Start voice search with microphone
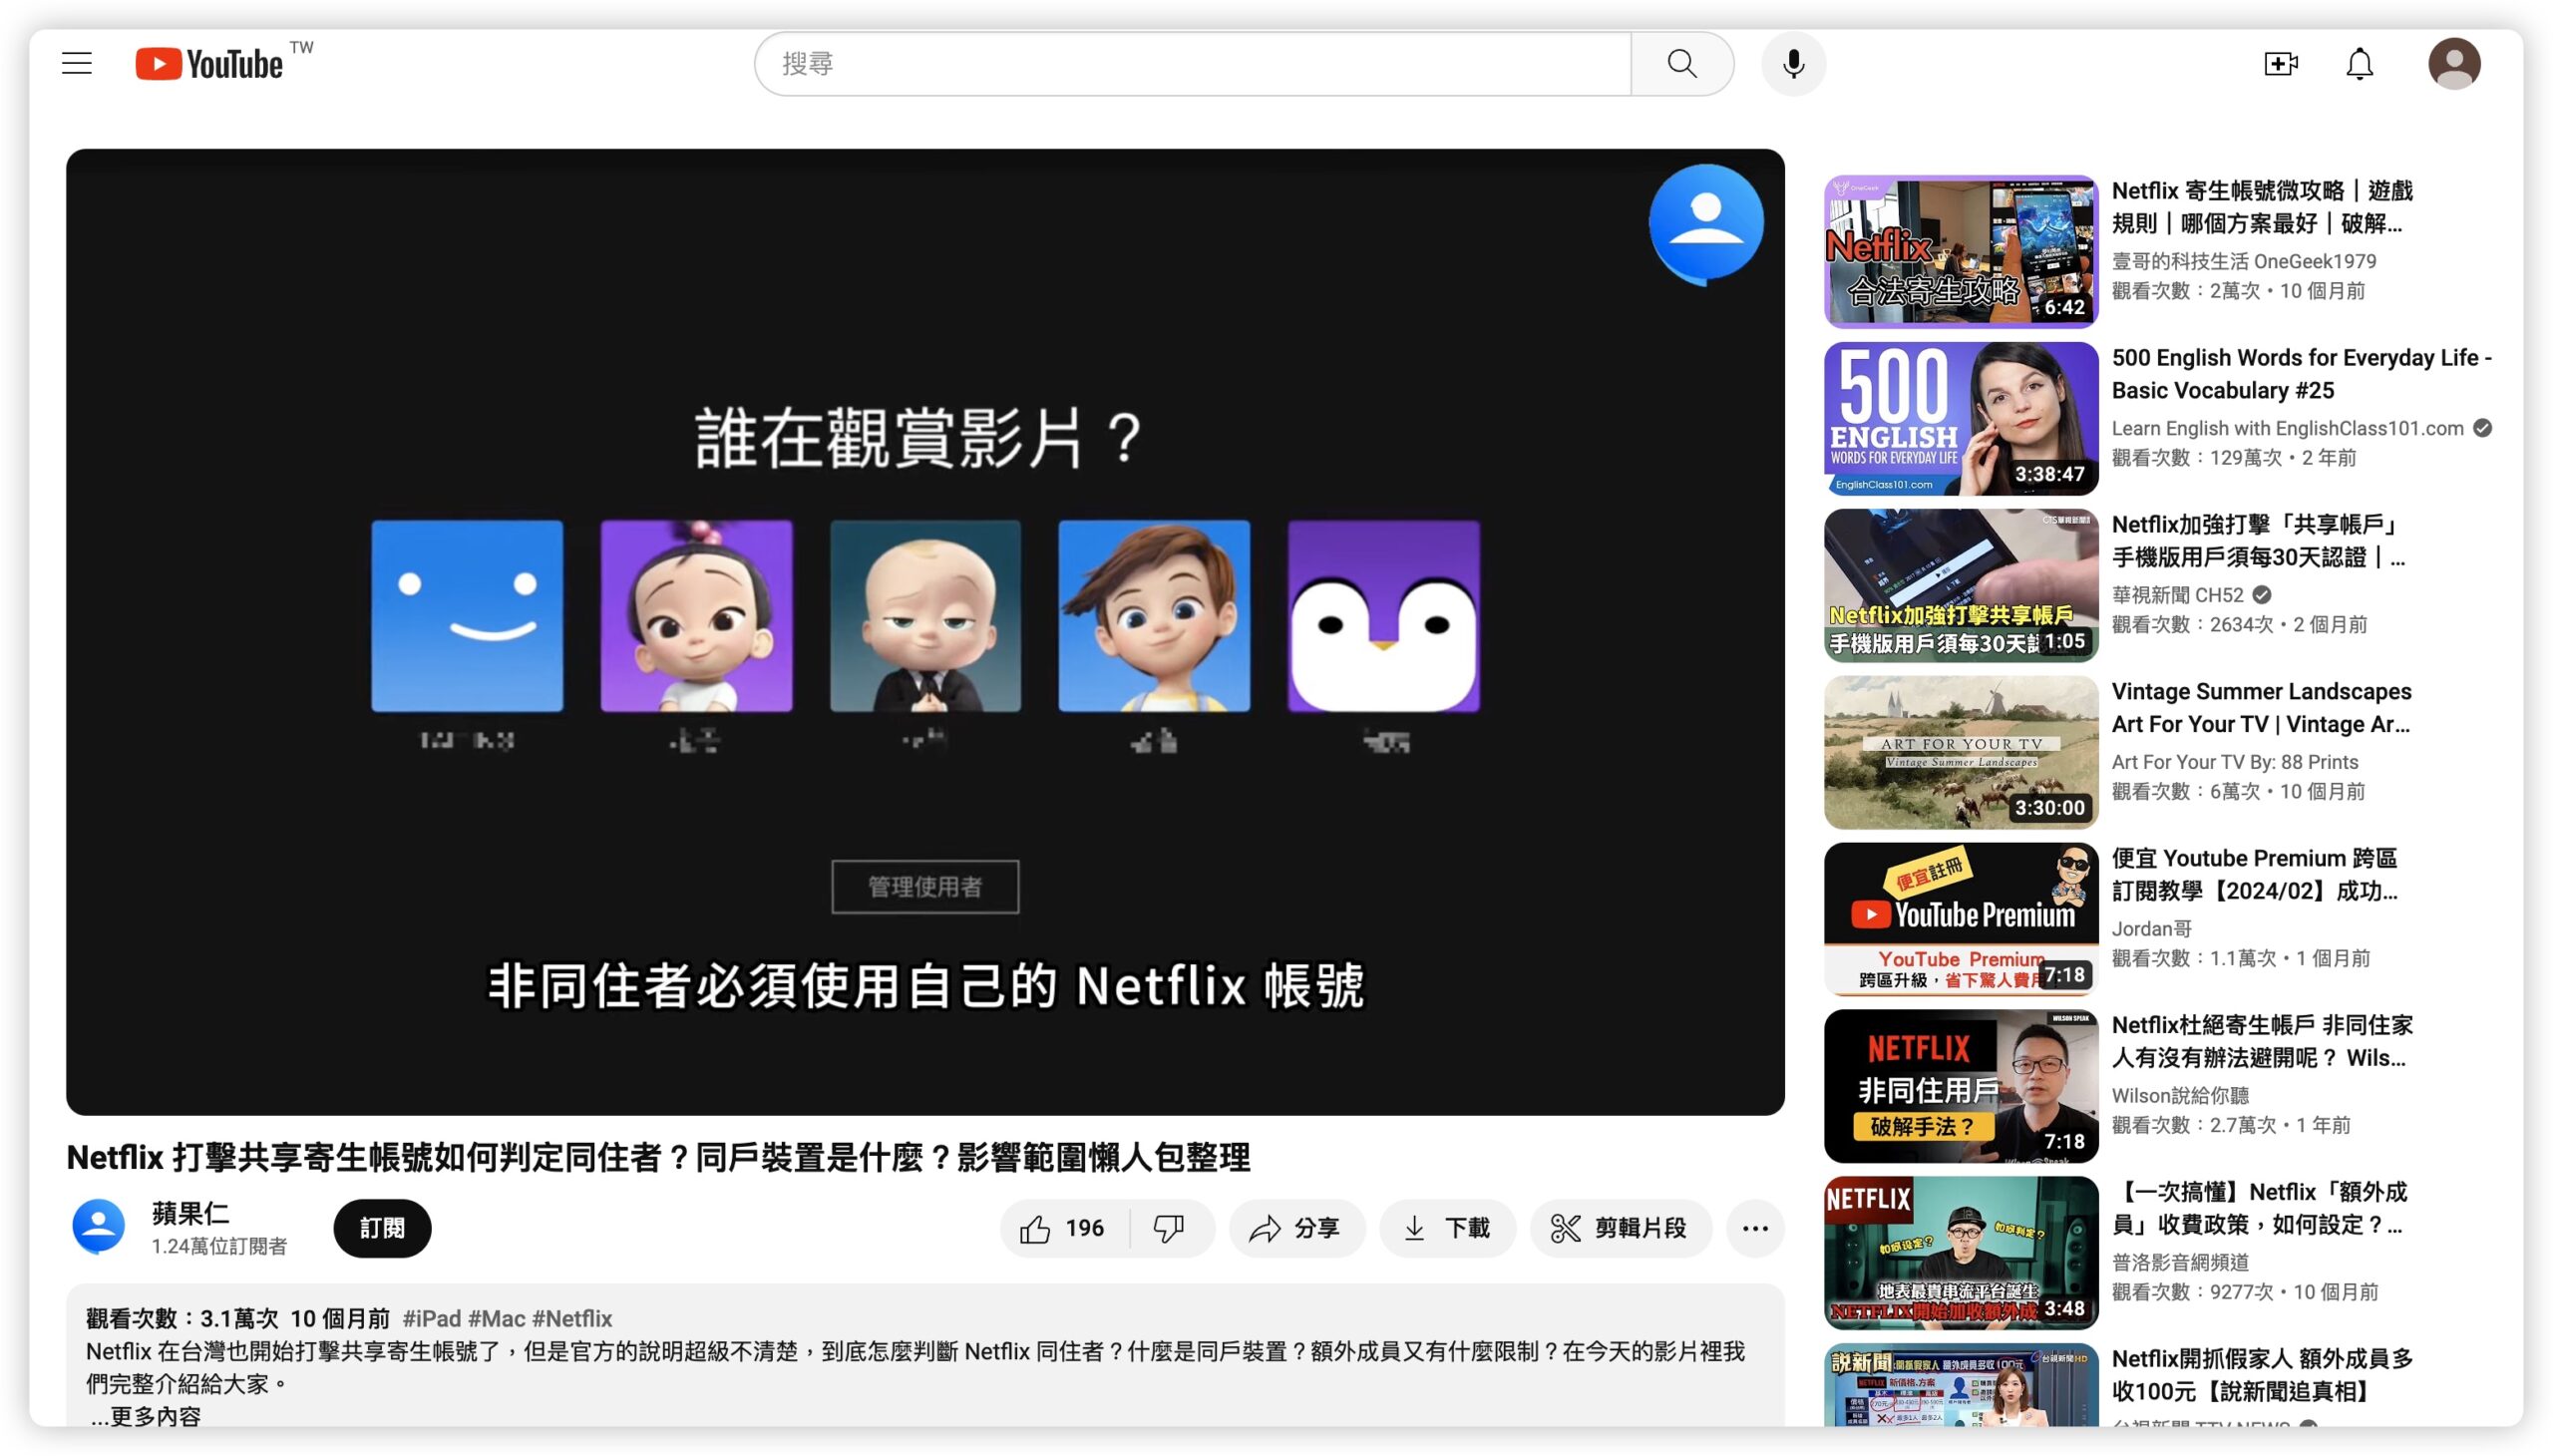 1793,64
